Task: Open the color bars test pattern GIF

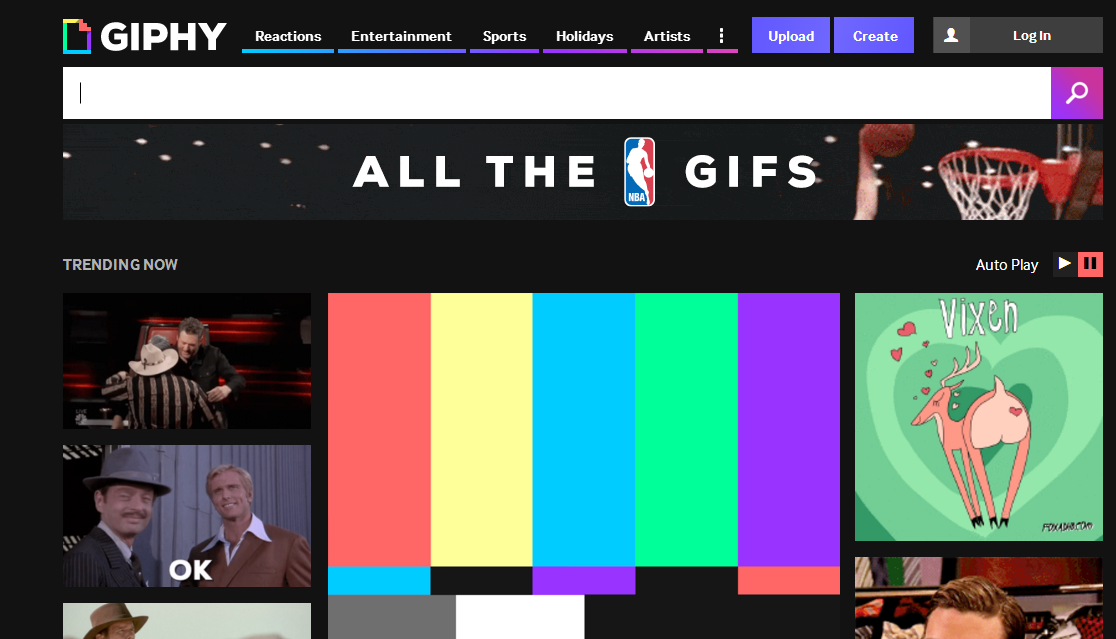Action: coord(584,466)
